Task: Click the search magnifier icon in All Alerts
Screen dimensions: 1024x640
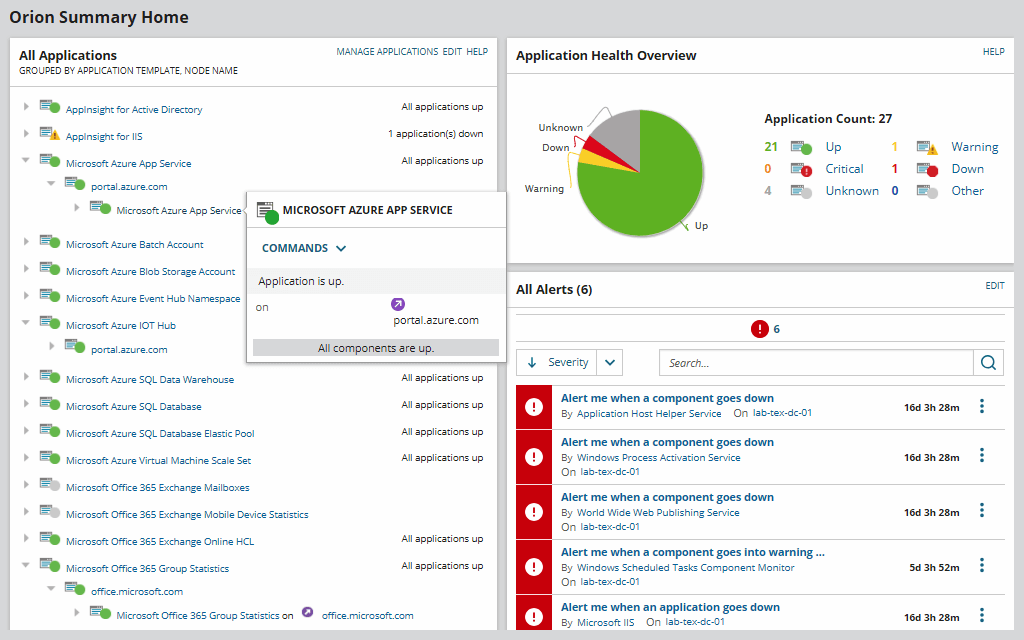Action: [x=988, y=362]
